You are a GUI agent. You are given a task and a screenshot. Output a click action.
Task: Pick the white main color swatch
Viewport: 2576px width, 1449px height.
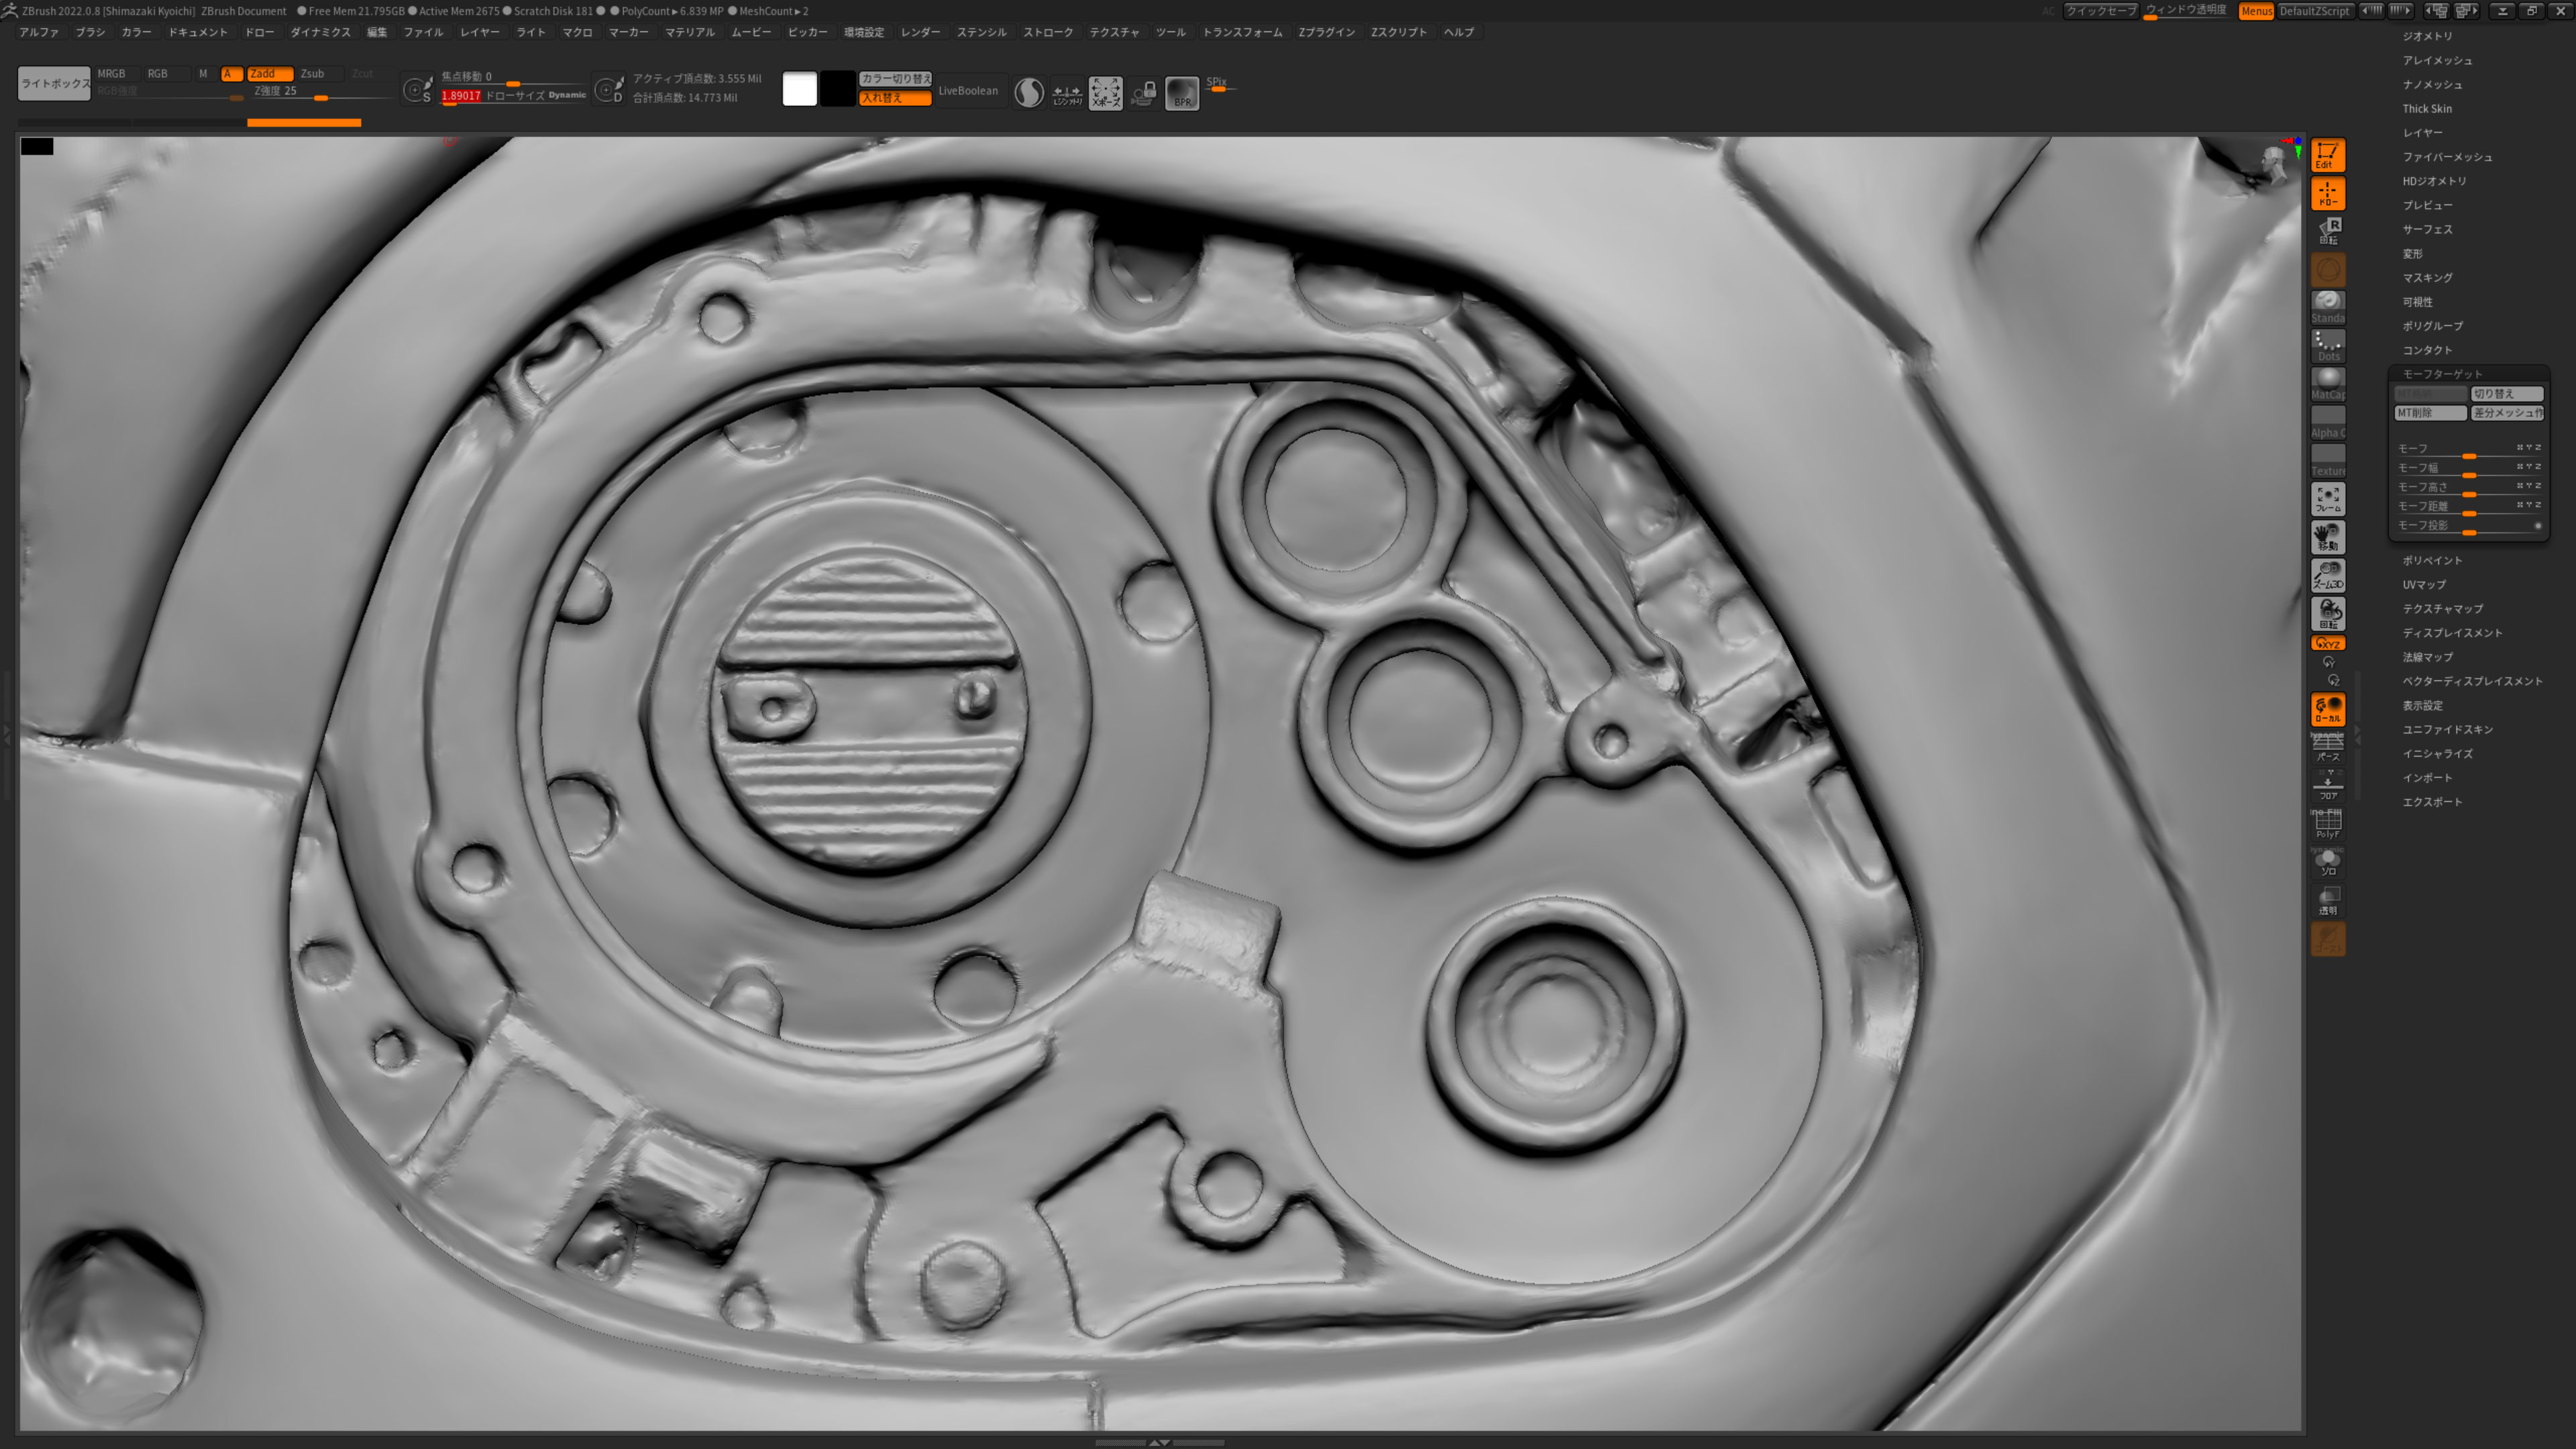coord(799,89)
